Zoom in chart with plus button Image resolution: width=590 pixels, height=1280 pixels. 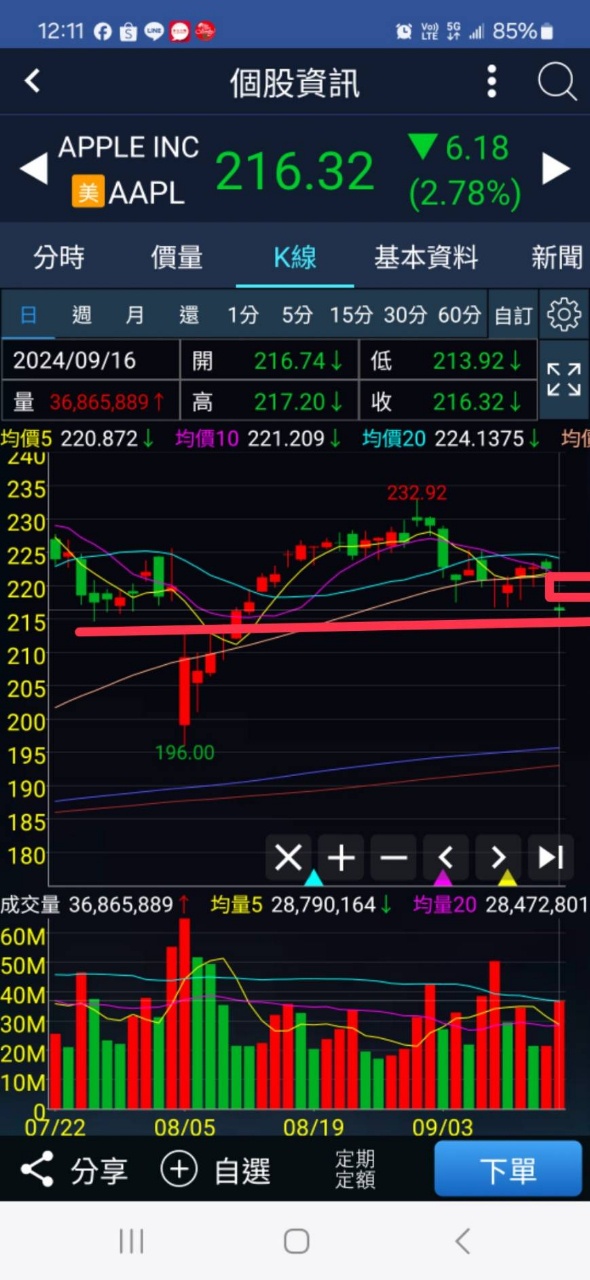tap(341, 857)
